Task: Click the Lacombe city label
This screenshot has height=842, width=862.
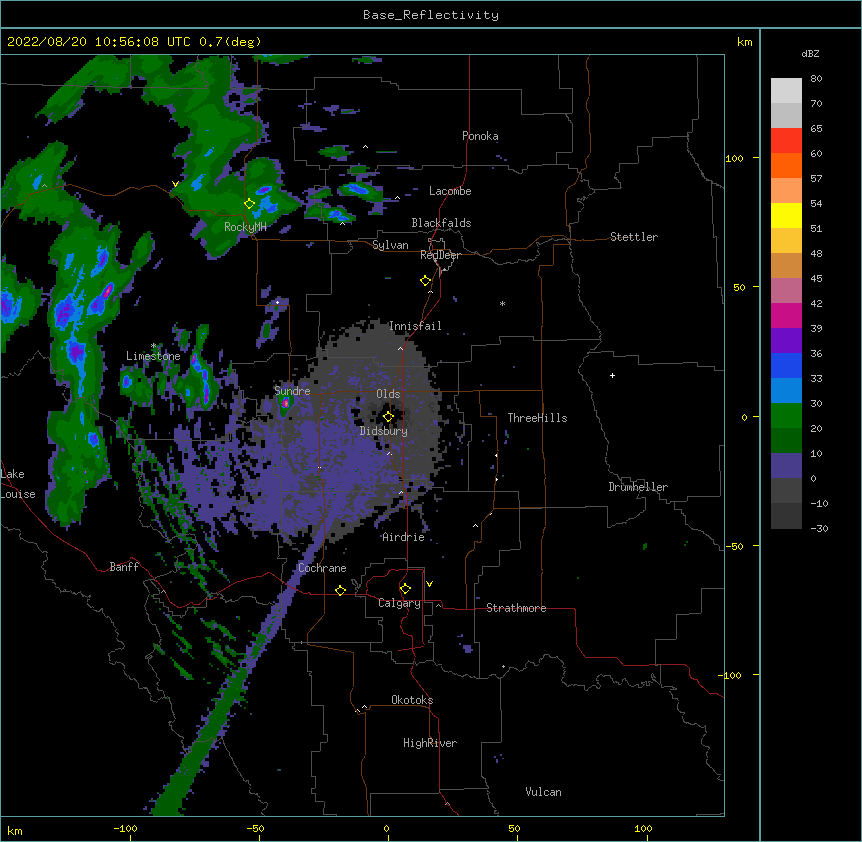Action: coord(450,191)
